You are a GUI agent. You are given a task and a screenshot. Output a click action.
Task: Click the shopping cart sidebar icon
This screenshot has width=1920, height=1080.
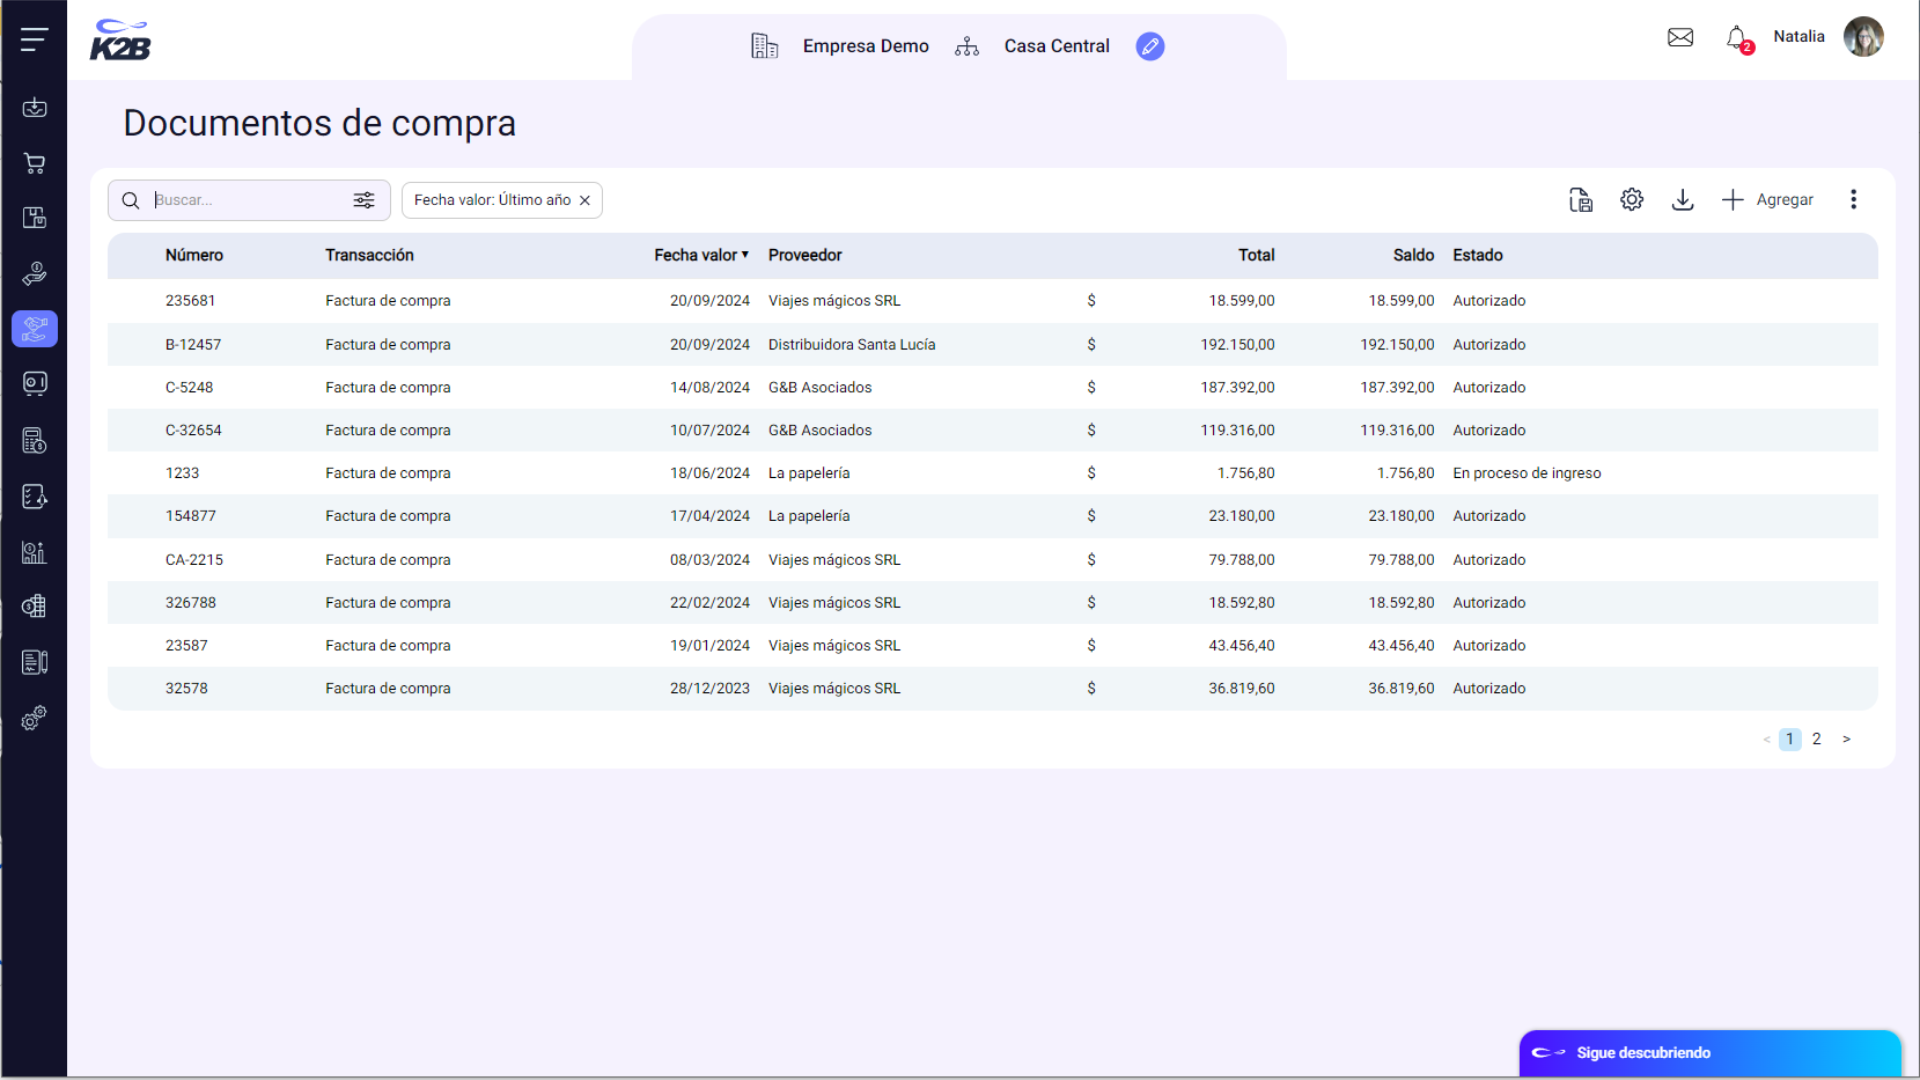[x=34, y=163]
